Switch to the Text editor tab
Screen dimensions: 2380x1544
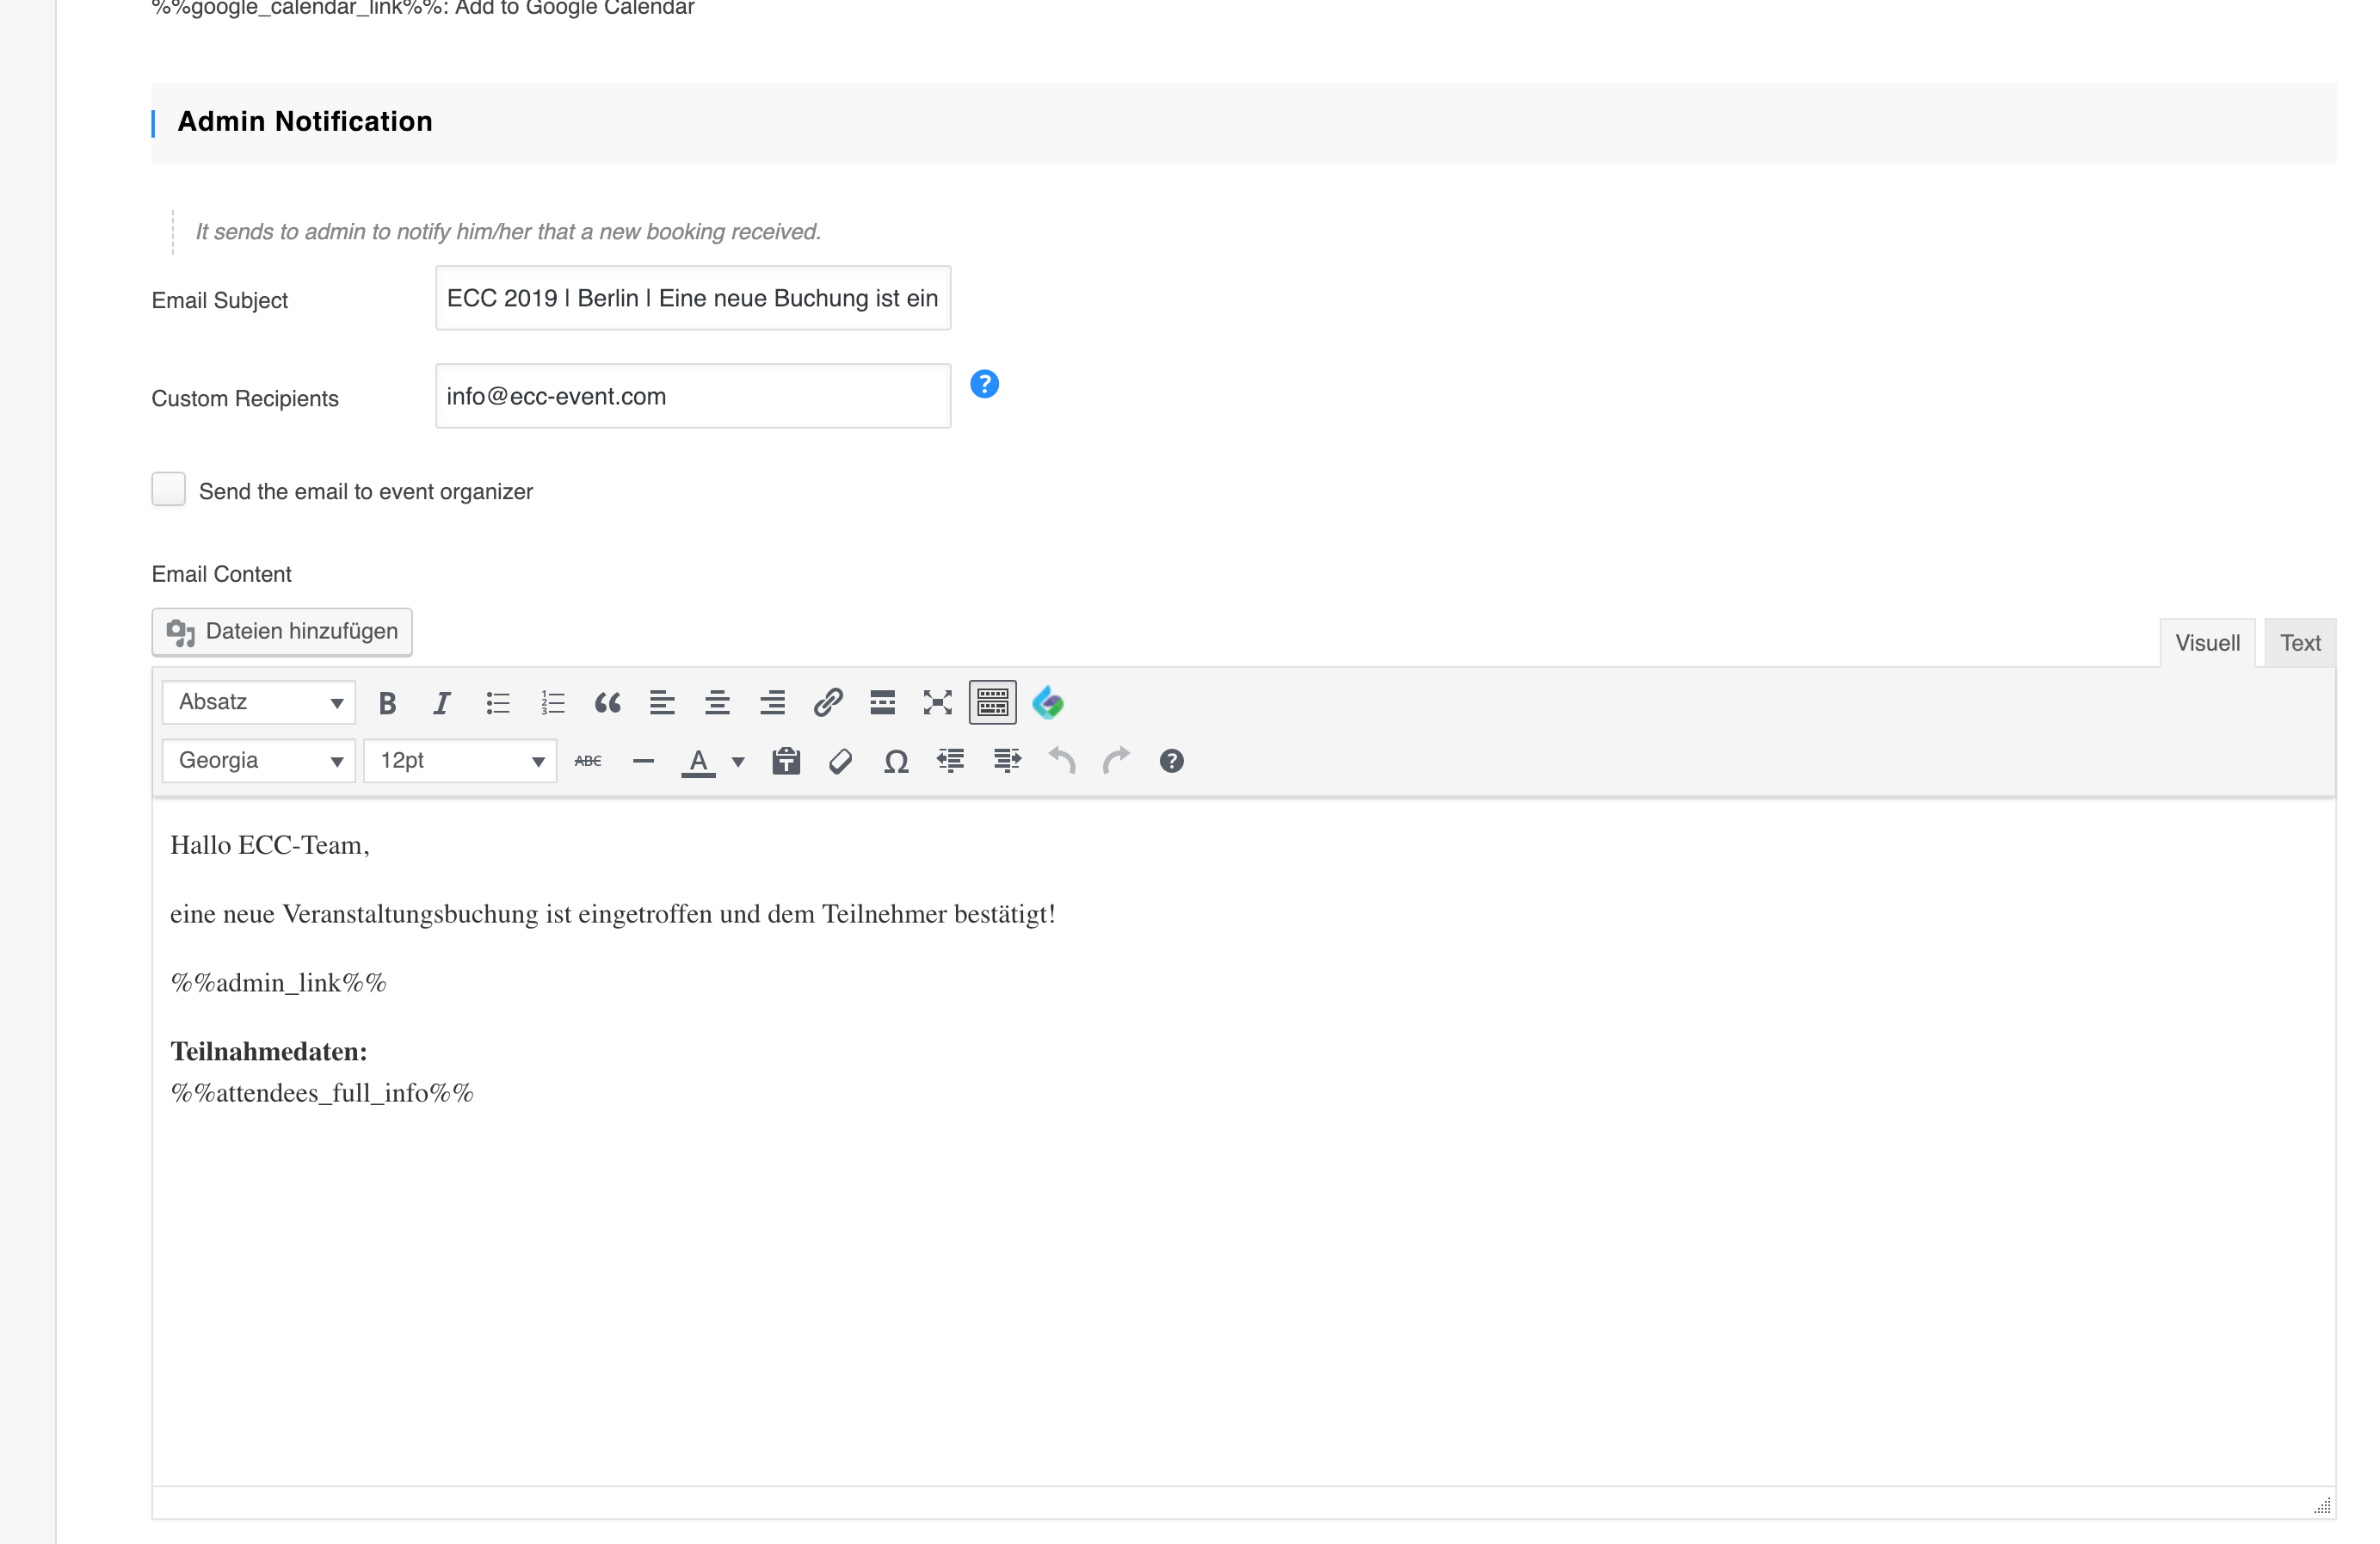[x=2299, y=643]
